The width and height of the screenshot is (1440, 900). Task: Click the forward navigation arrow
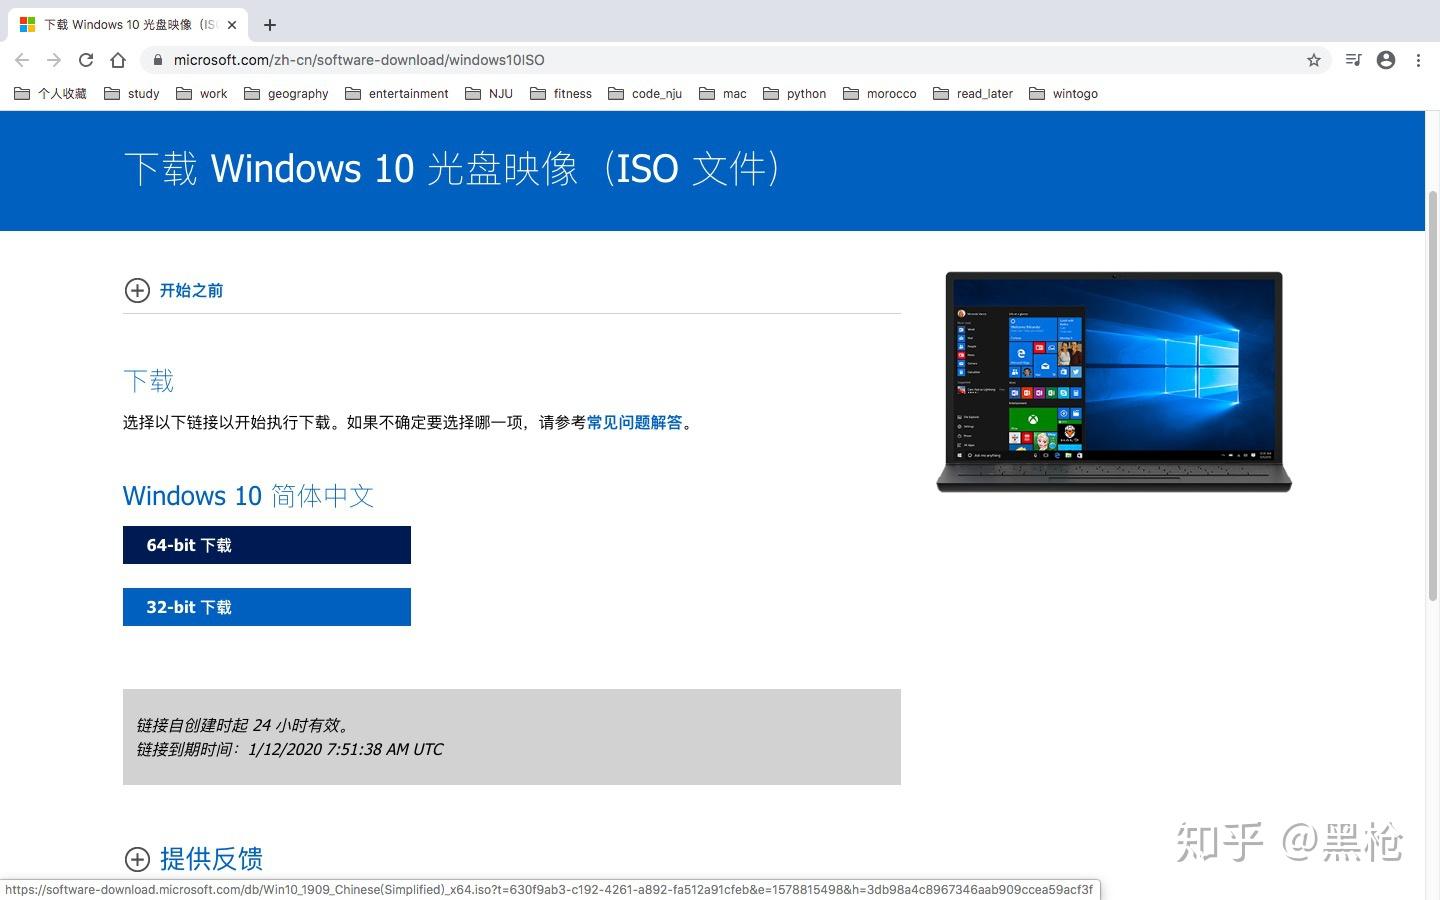coord(54,60)
